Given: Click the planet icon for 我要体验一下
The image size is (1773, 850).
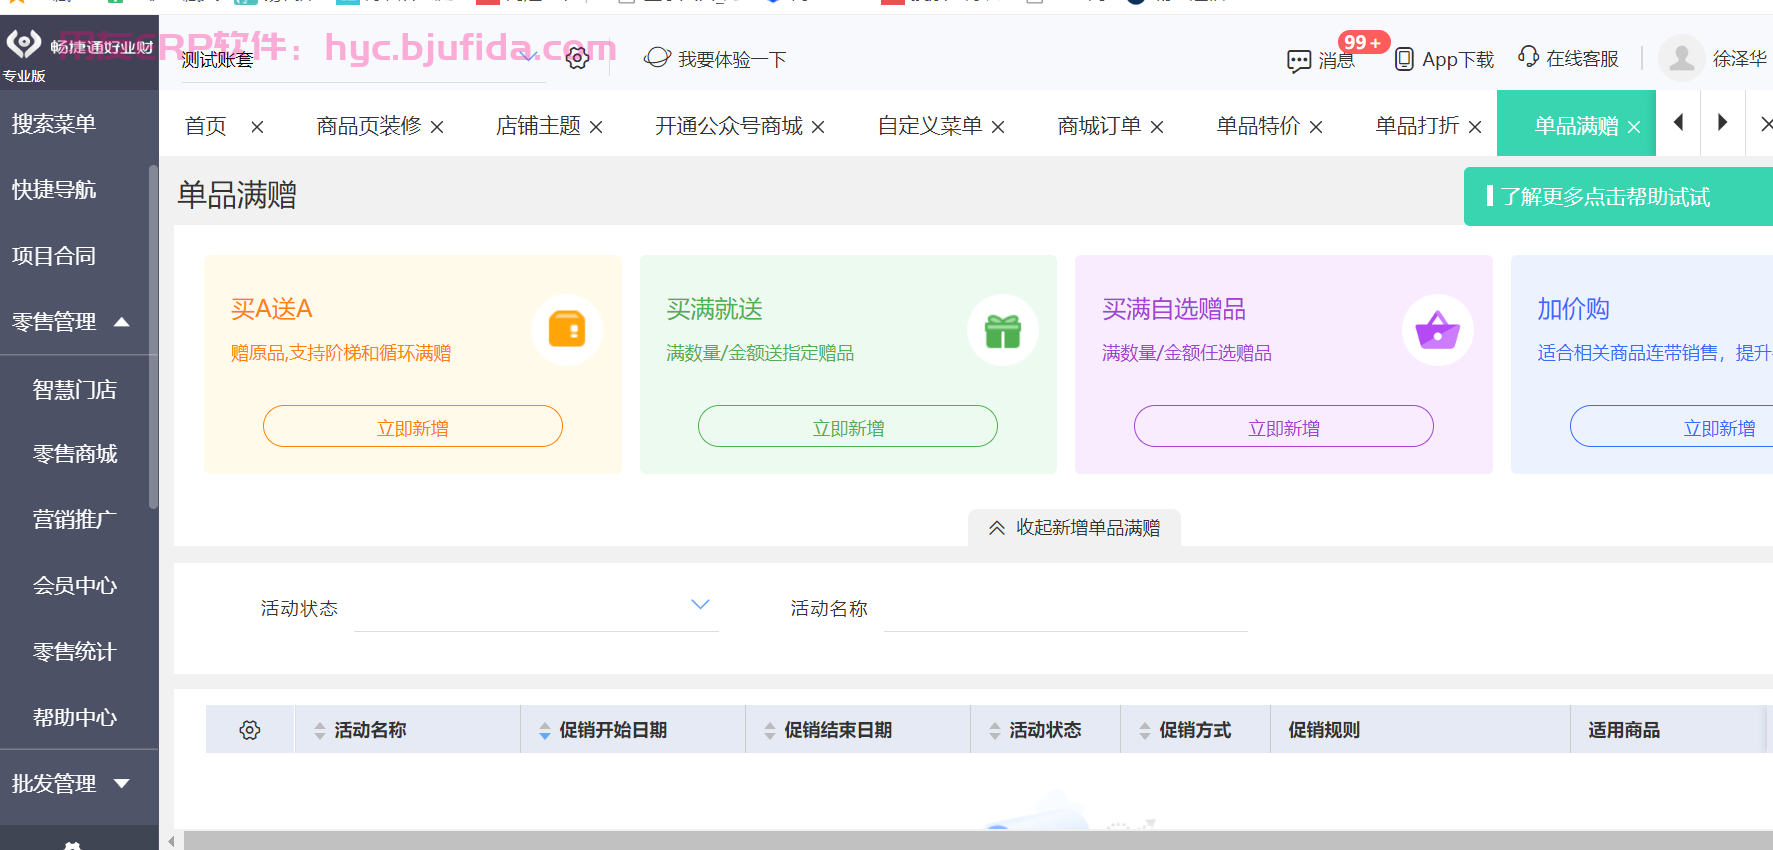Looking at the screenshot, I should (x=657, y=58).
